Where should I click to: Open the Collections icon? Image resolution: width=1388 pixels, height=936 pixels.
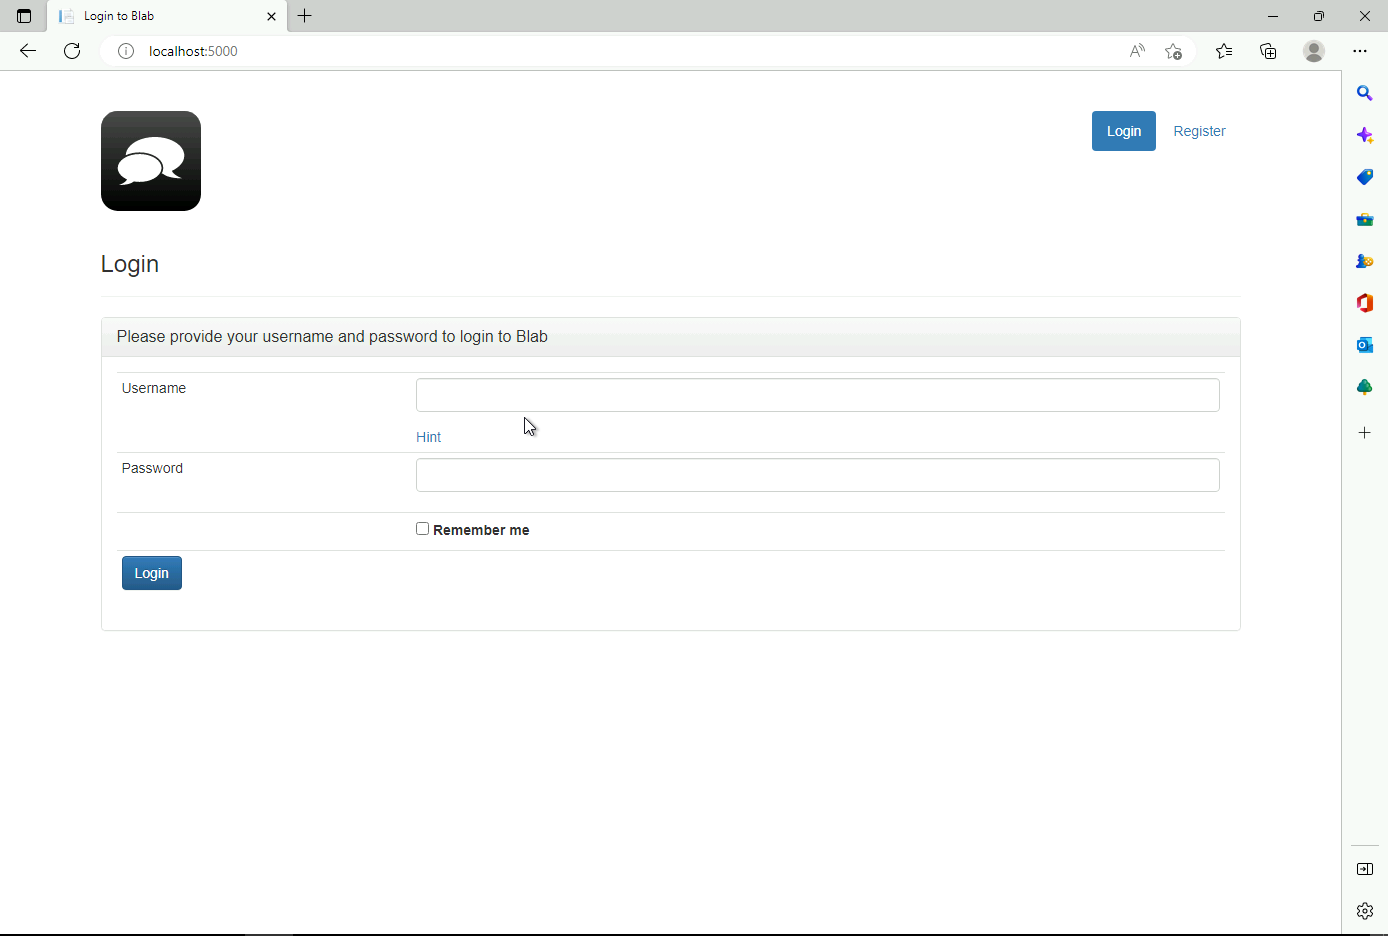pyautogui.click(x=1268, y=51)
